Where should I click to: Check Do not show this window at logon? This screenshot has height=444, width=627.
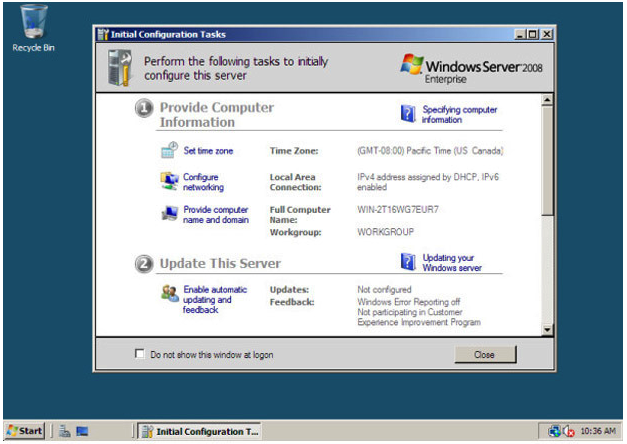[x=140, y=354]
